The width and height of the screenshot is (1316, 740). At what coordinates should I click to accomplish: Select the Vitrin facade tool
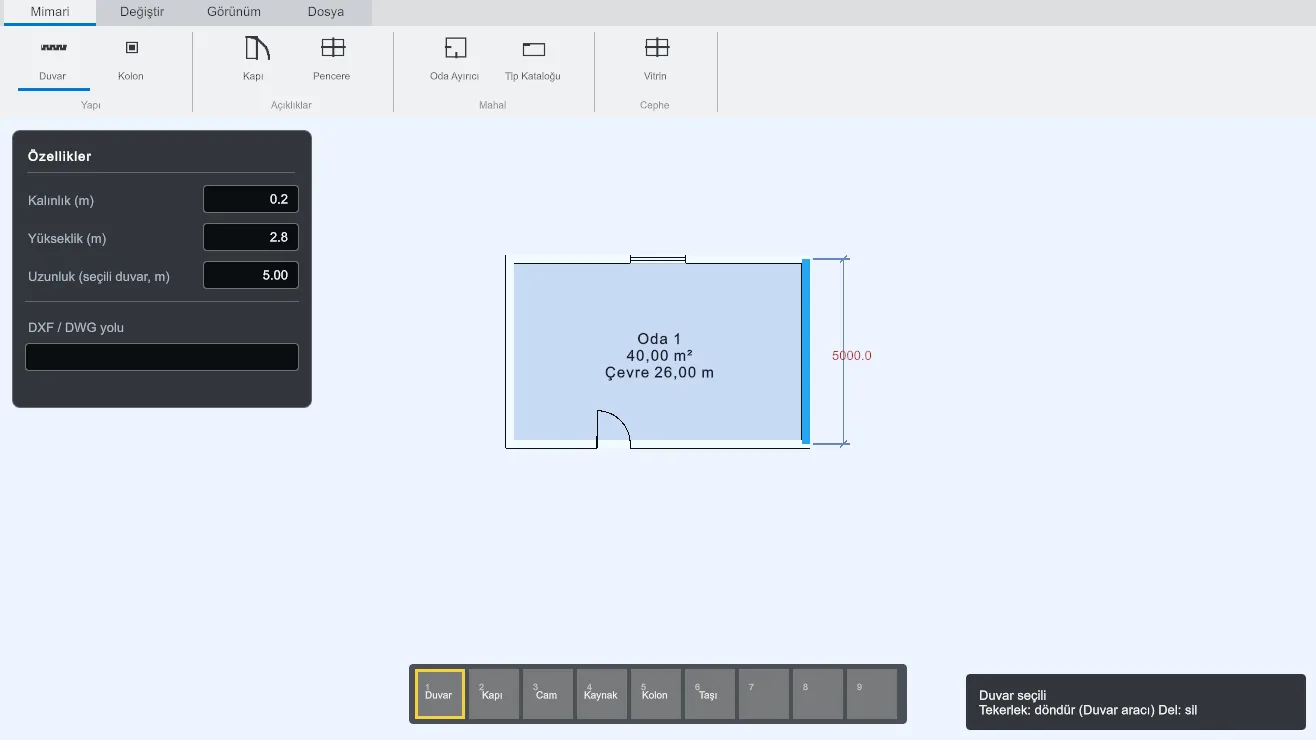pos(656,60)
